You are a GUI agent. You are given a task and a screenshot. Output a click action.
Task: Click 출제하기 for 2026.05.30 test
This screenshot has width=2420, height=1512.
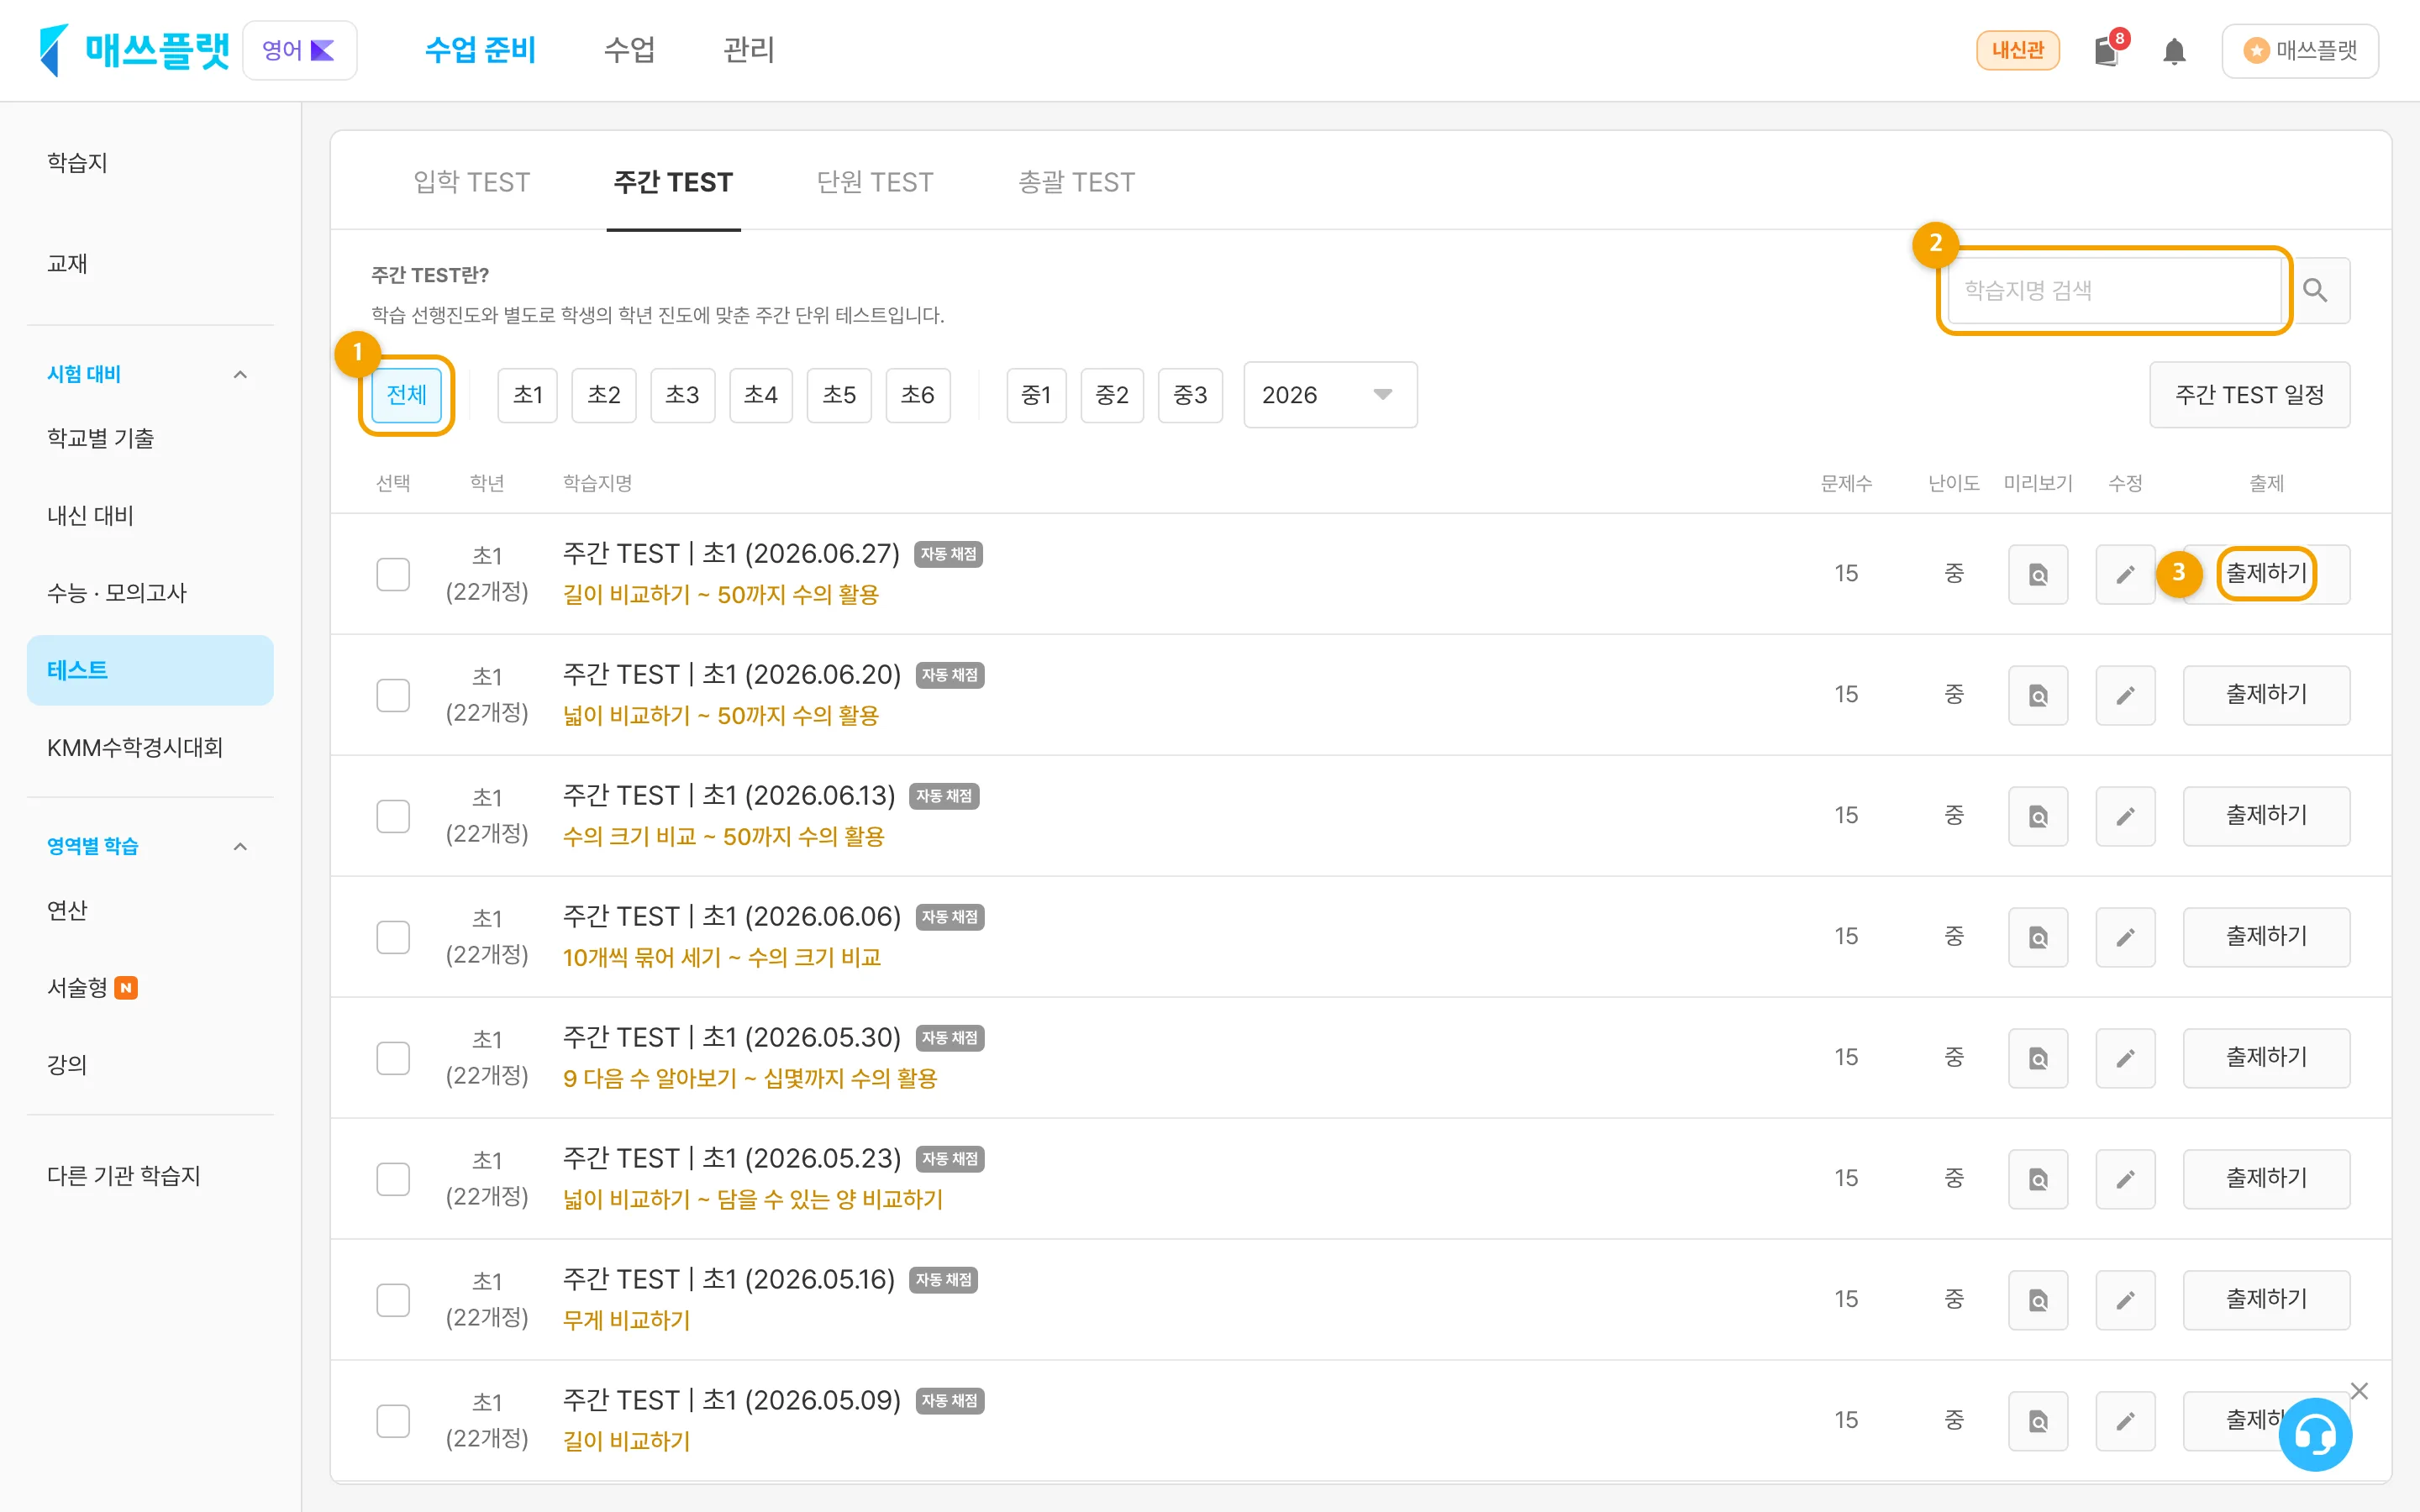pyautogui.click(x=2266, y=1058)
